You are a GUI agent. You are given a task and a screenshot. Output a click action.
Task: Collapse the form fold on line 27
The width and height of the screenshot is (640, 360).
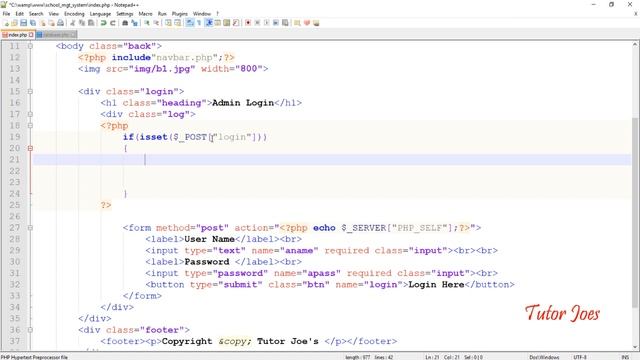tap(30, 228)
